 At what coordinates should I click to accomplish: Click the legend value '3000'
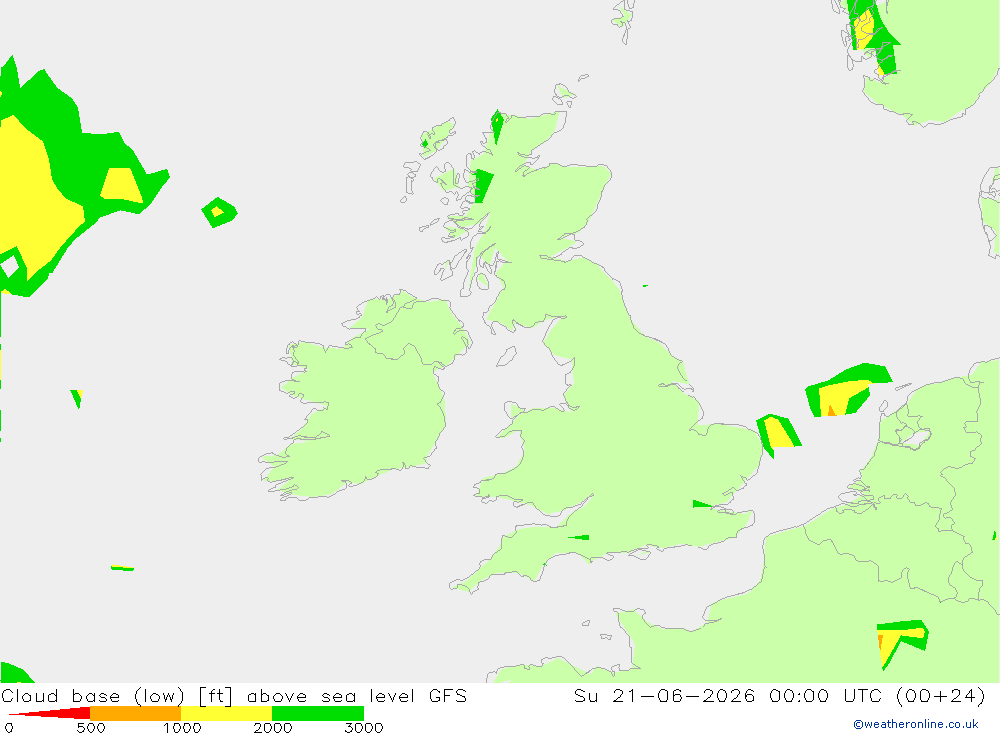click(364, 728)
